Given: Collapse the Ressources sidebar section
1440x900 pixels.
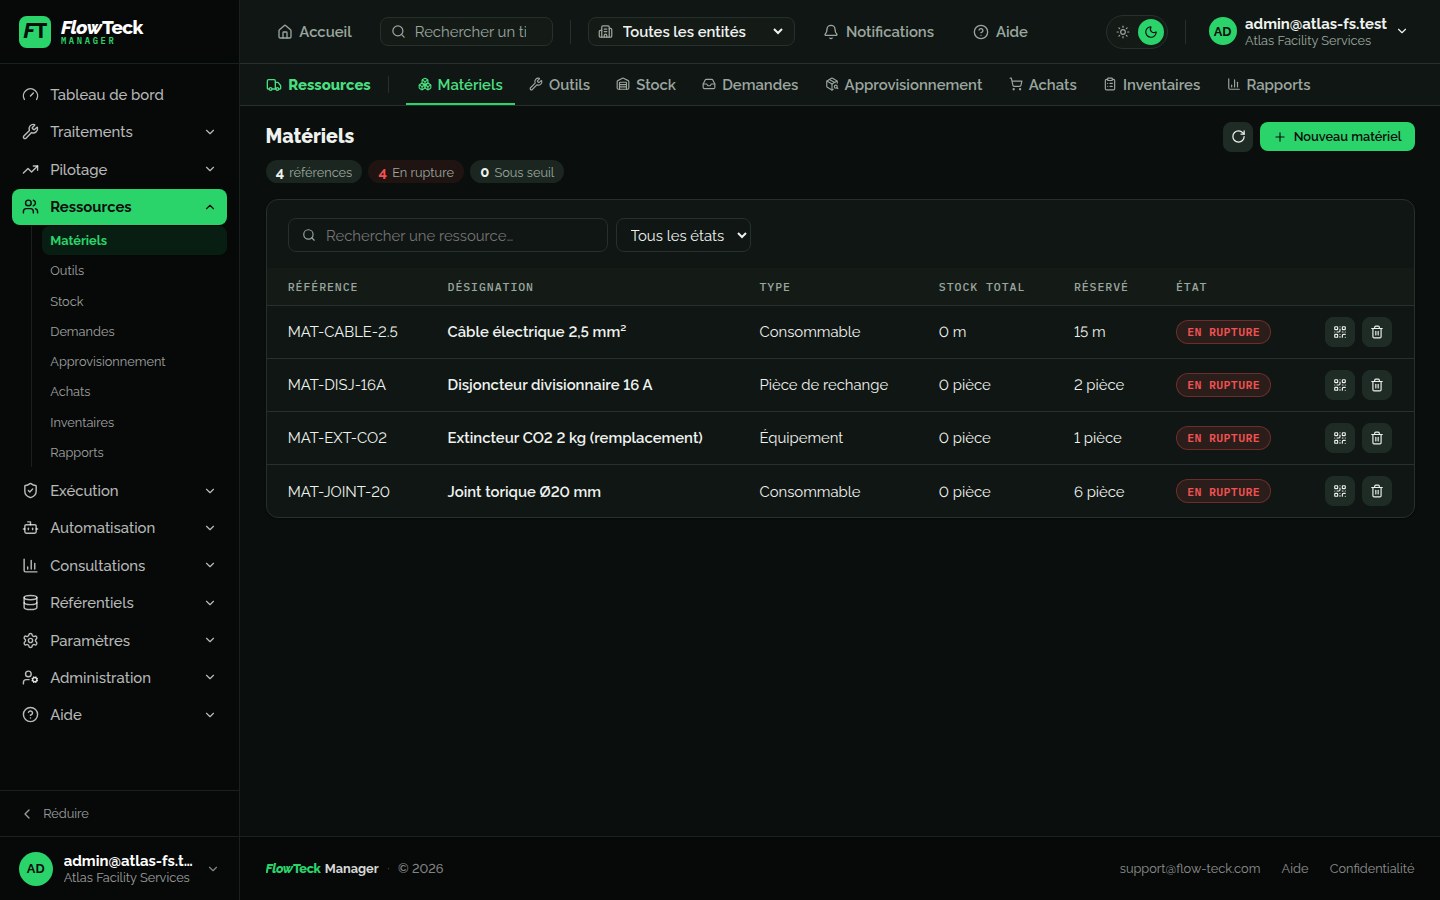Looking at the screenshot, I should tap(119, 207).
